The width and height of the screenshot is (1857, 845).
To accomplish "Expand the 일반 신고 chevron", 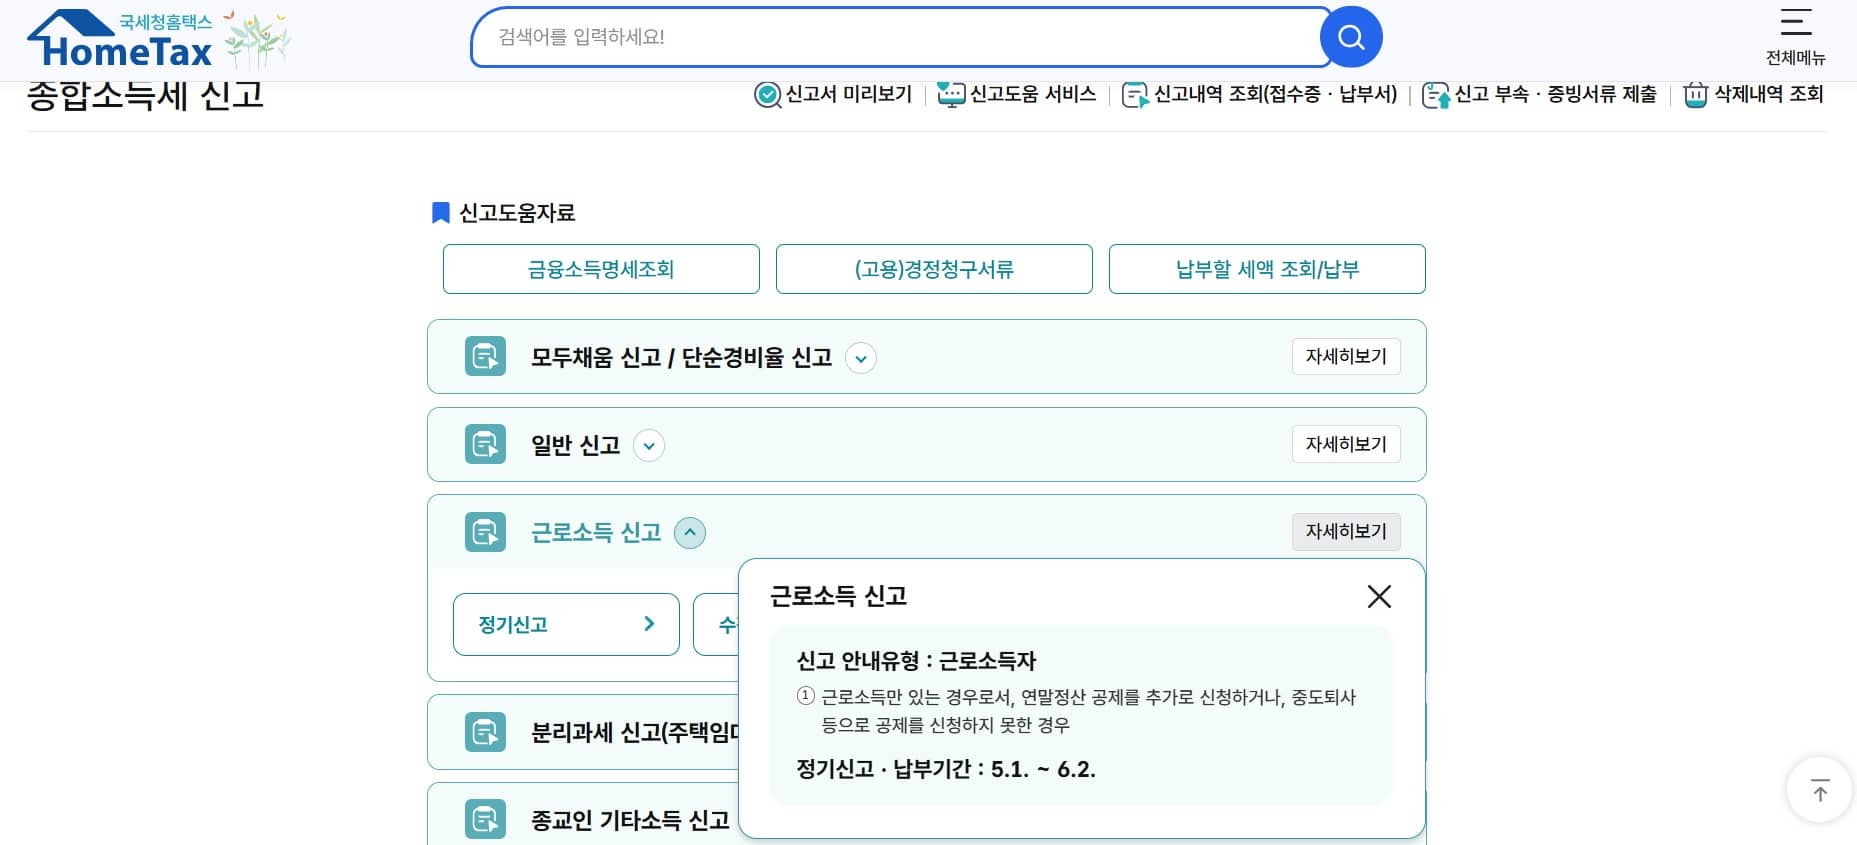I will tap(649, 445).
